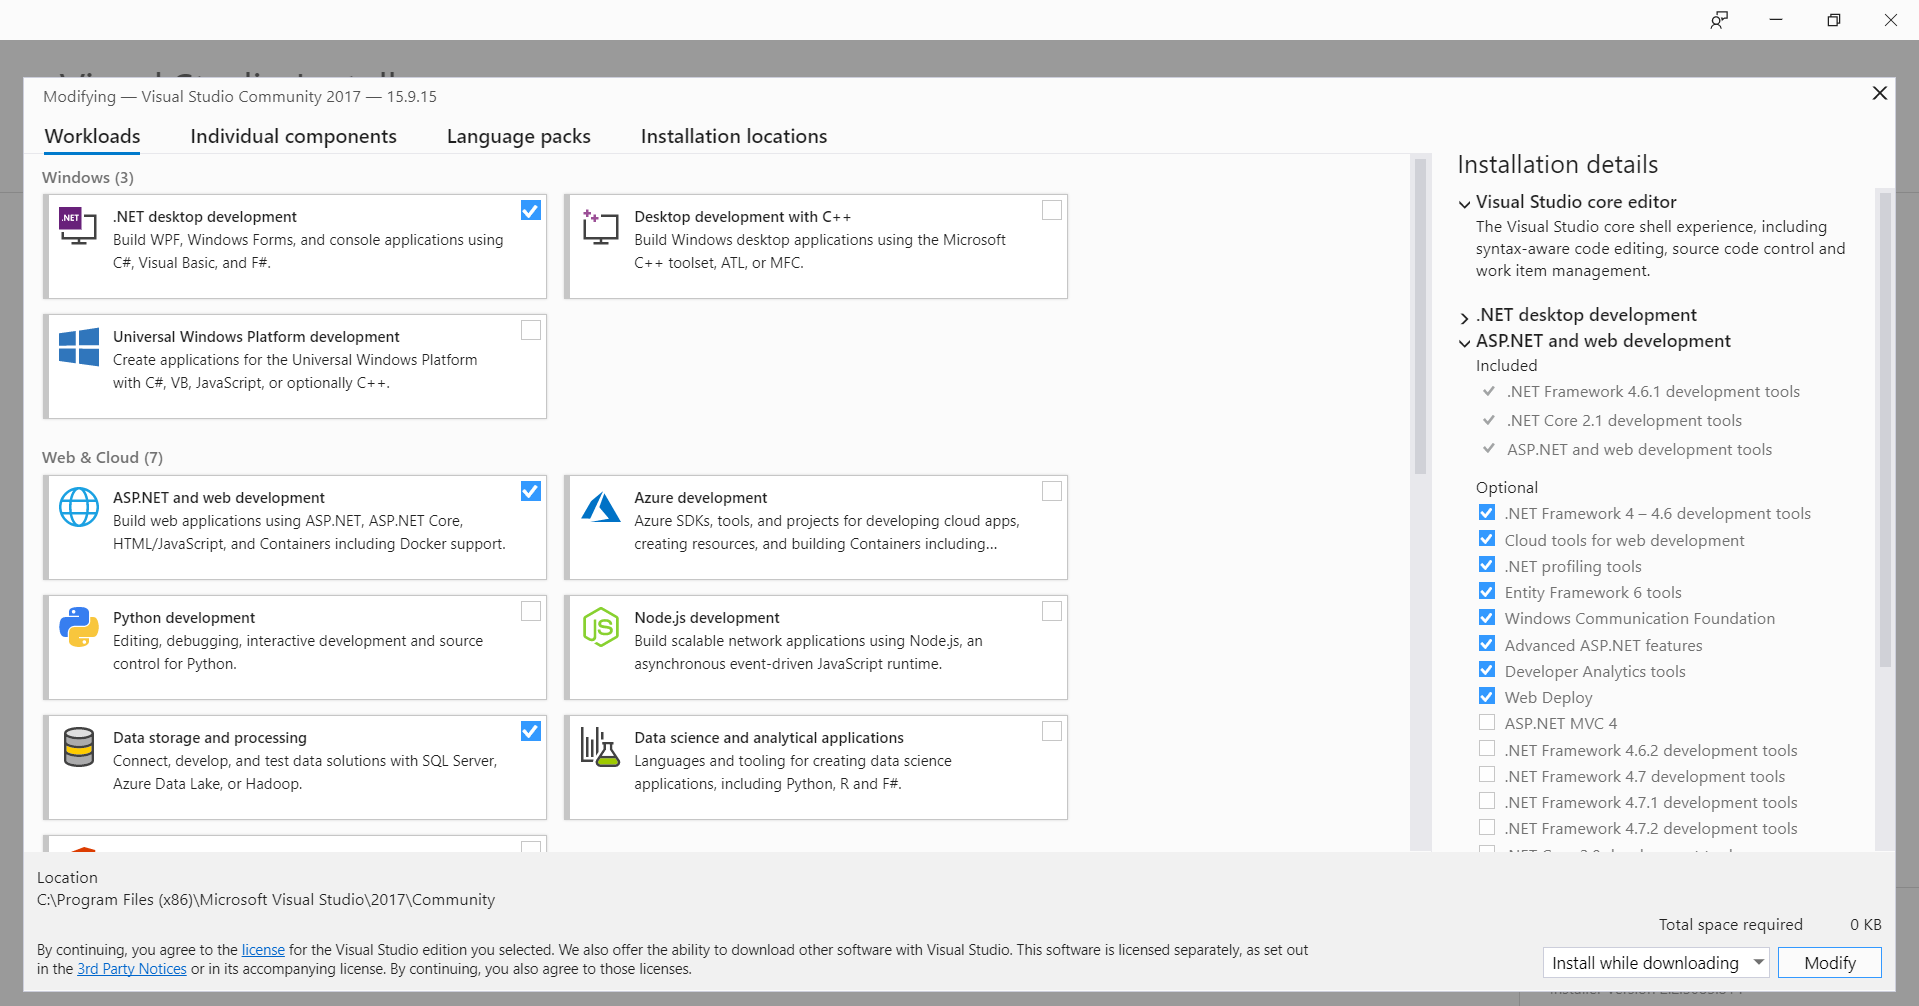Viewport: 1919px width, 1006px height.
Task: Click the Node.js development logo icon
Action: point(601,627)
